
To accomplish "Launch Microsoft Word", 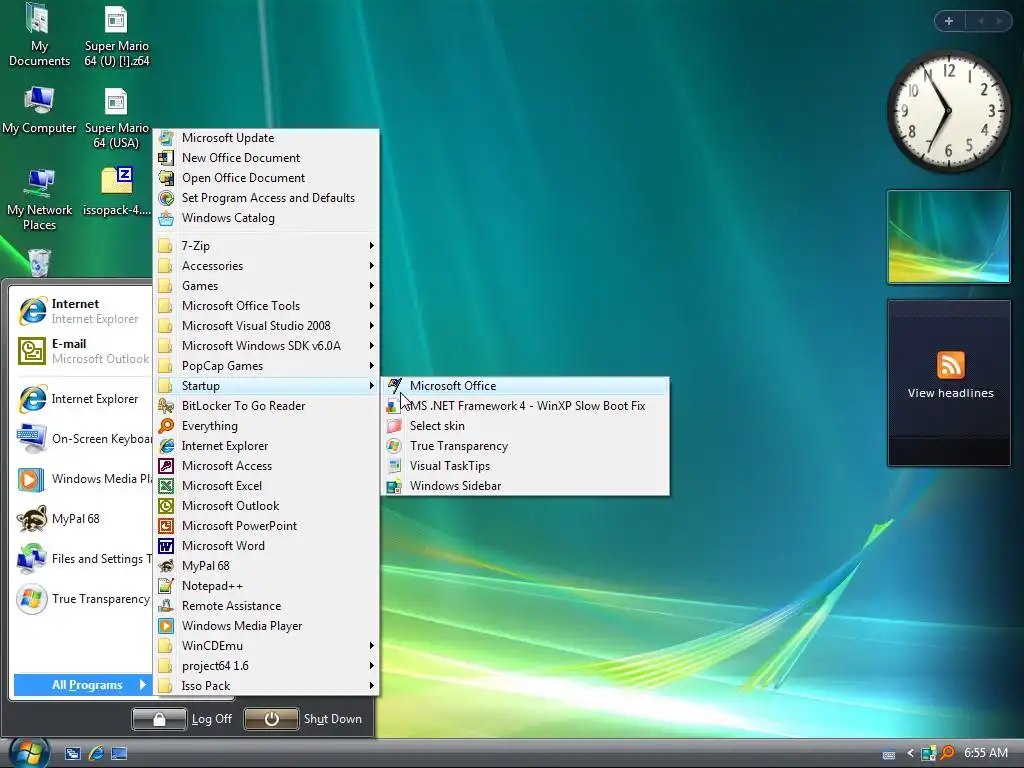I will point(266,546).
